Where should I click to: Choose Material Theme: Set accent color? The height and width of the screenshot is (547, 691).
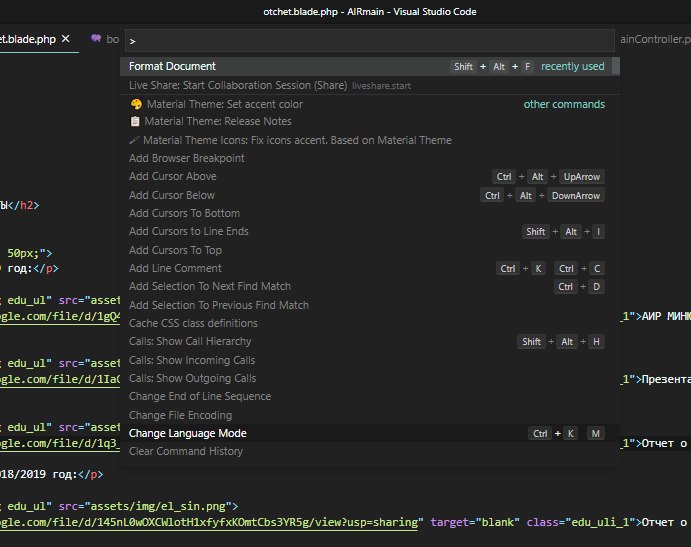369,104
